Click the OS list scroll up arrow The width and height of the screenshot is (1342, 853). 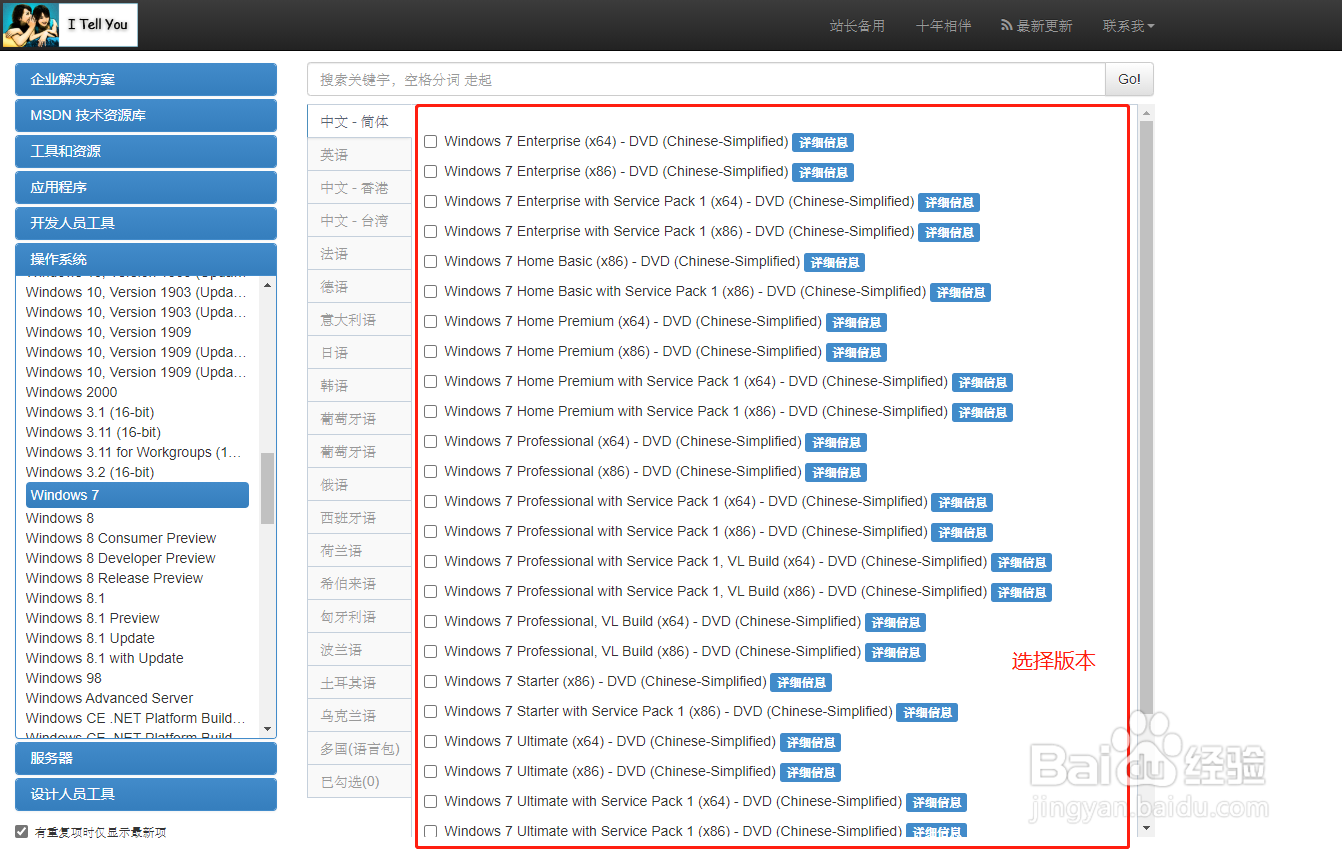coord(267,285)
